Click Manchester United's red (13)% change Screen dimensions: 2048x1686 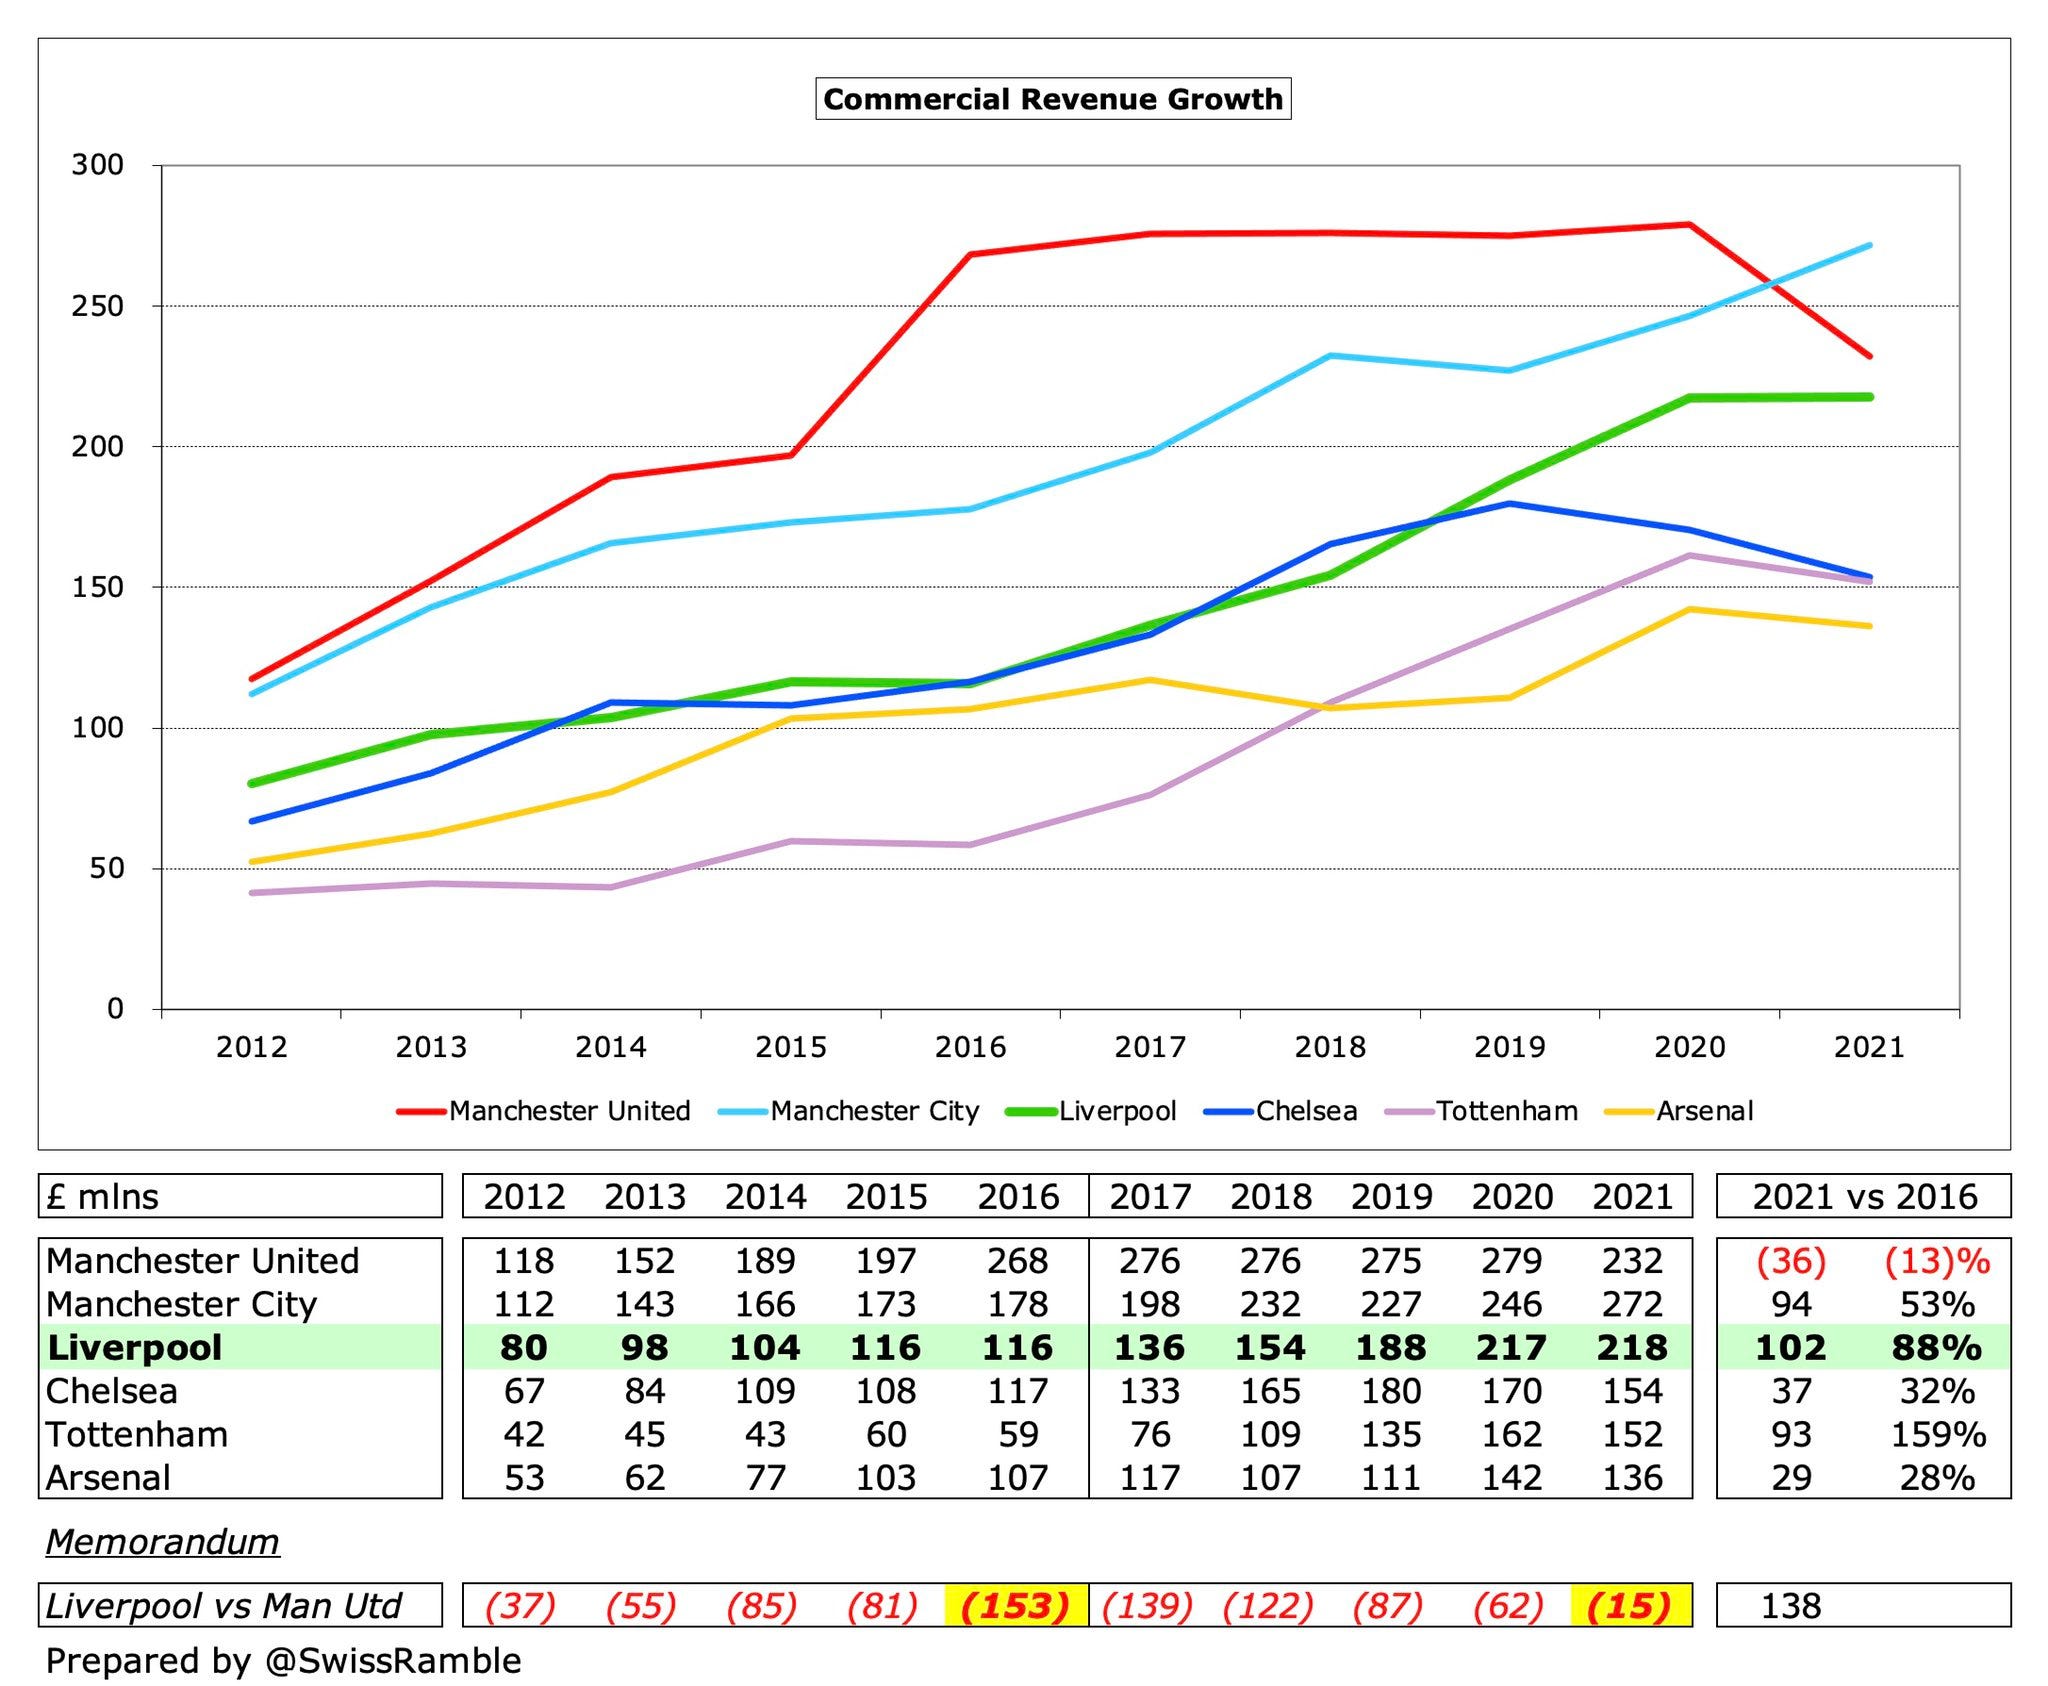click(1937, 1261)
